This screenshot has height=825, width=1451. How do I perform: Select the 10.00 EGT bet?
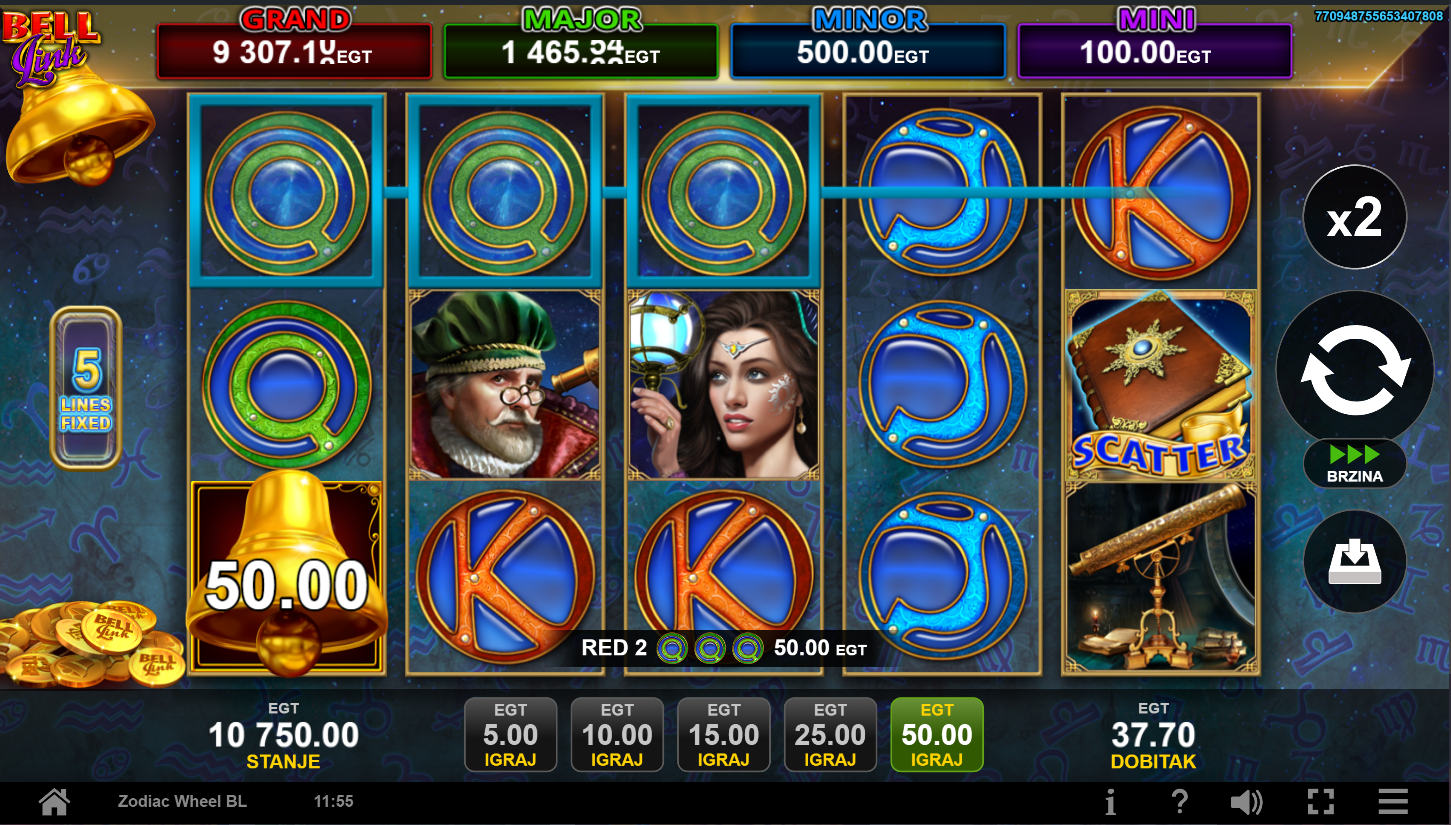coord(617,735)
